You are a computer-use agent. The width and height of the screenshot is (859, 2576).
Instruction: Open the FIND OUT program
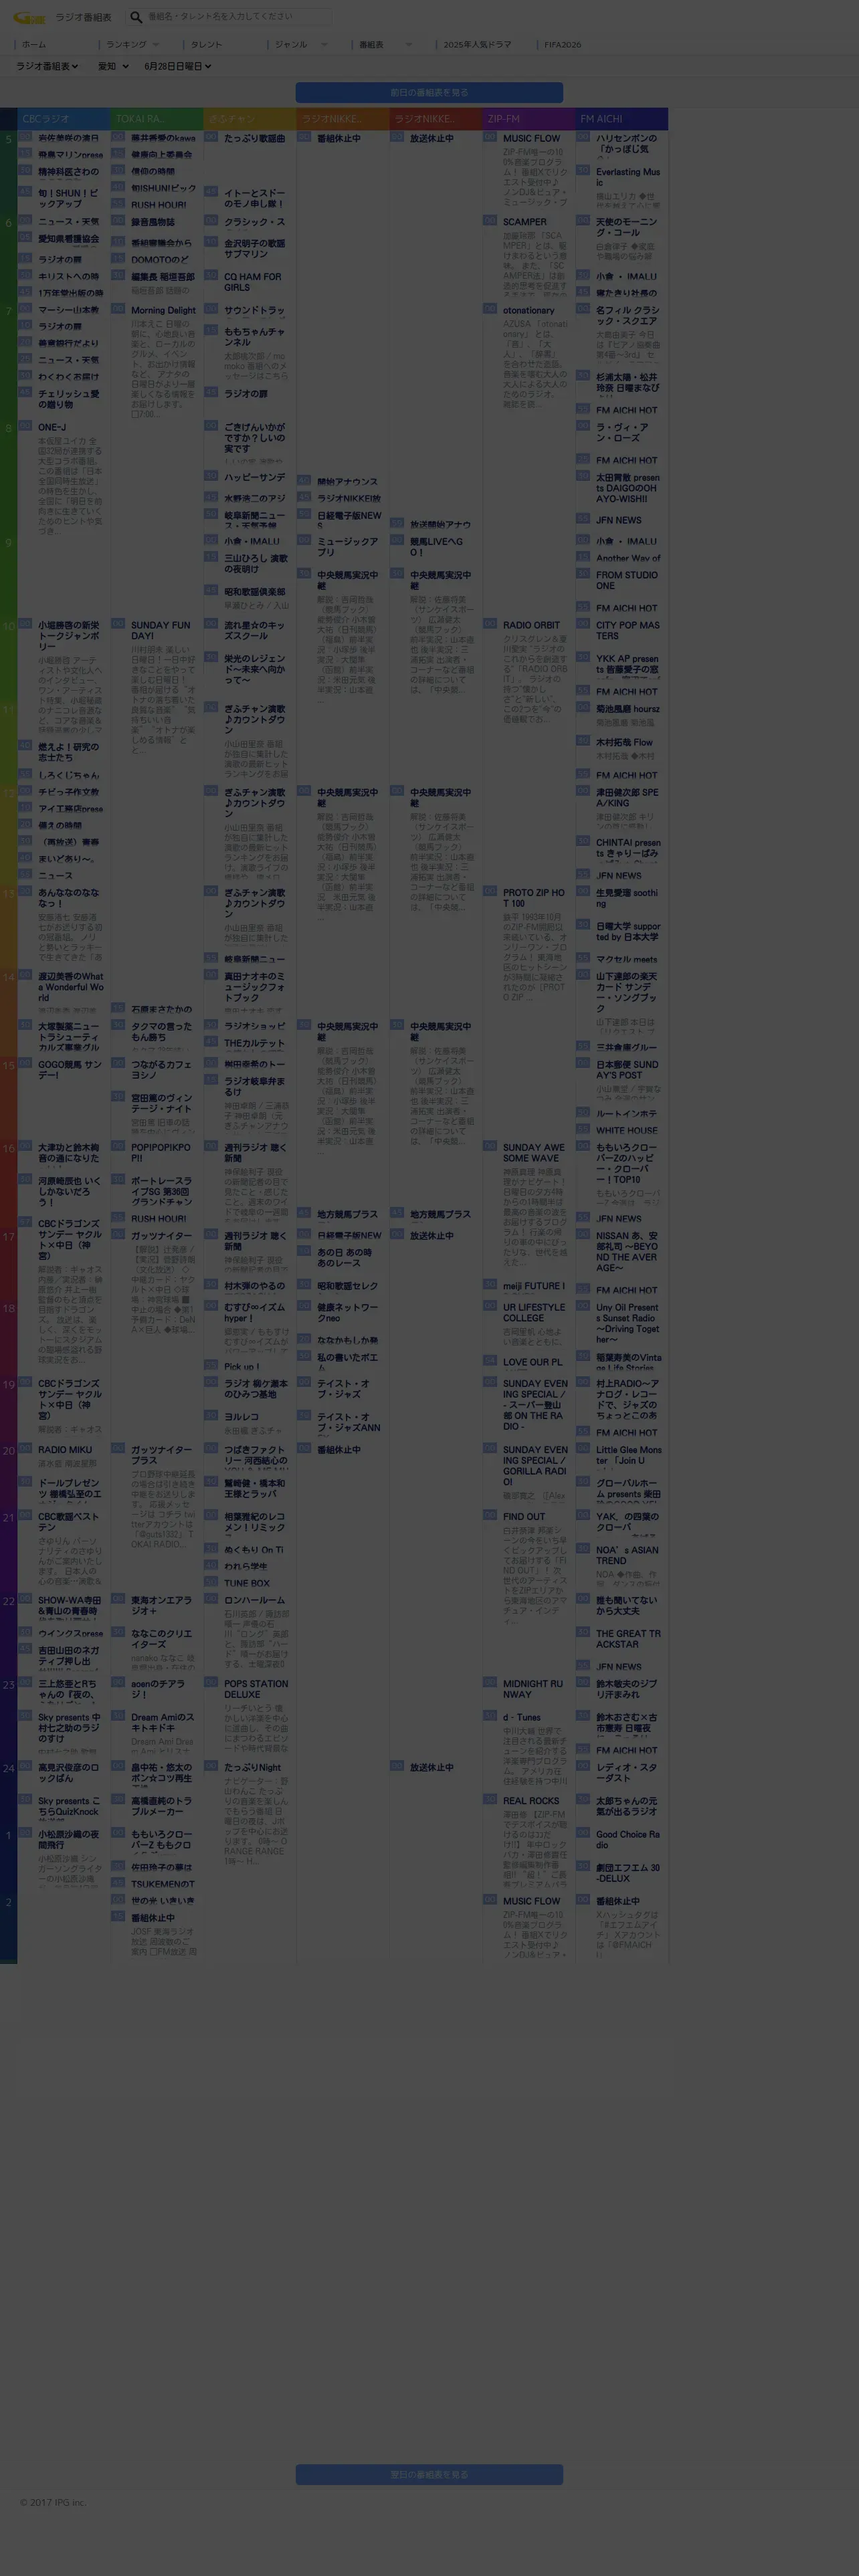[x=524, y=1516]
